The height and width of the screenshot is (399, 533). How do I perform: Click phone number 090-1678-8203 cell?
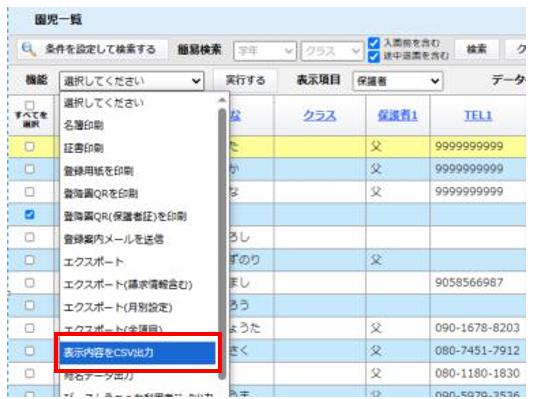pyautogui.click(x=477, y=328)
